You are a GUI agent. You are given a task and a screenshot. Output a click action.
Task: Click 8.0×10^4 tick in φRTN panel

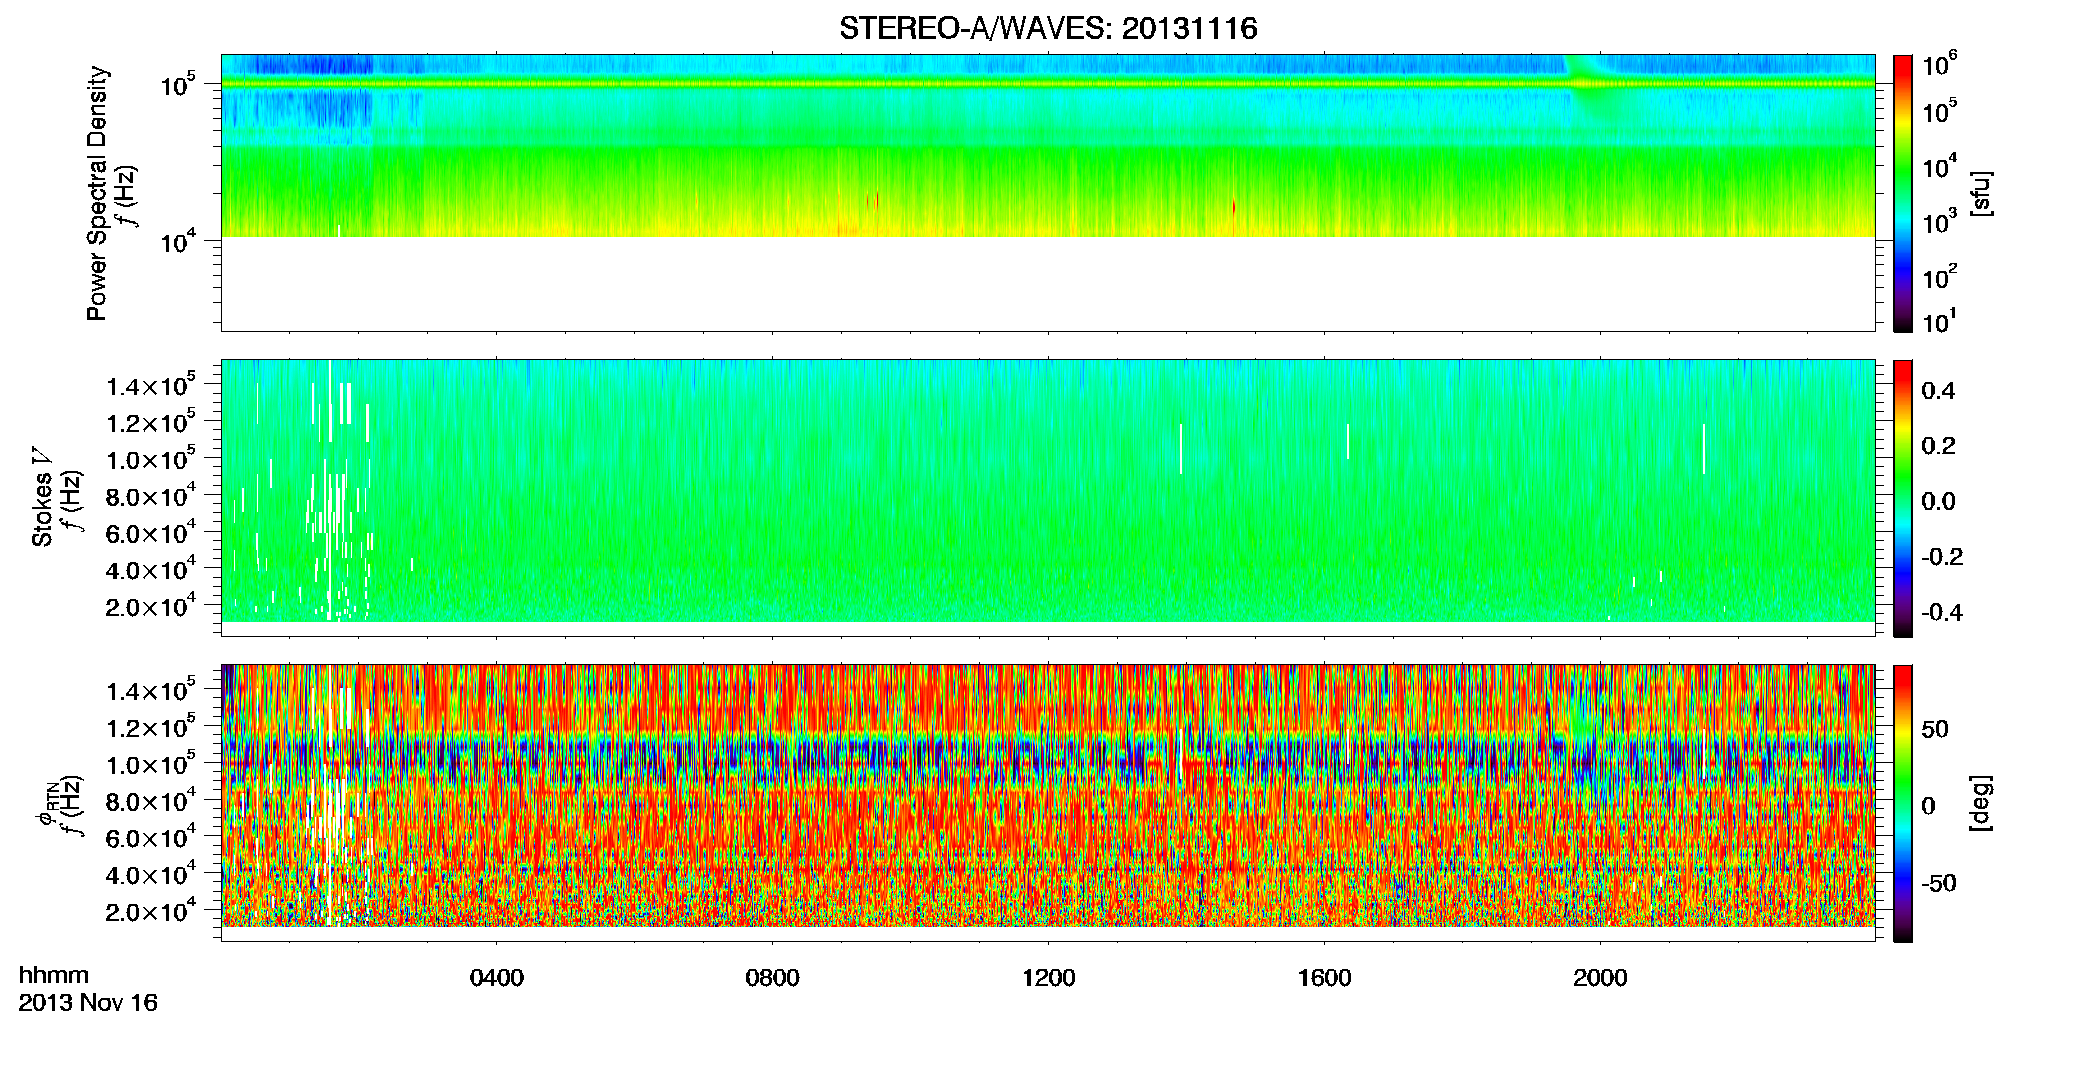(152, 801)
